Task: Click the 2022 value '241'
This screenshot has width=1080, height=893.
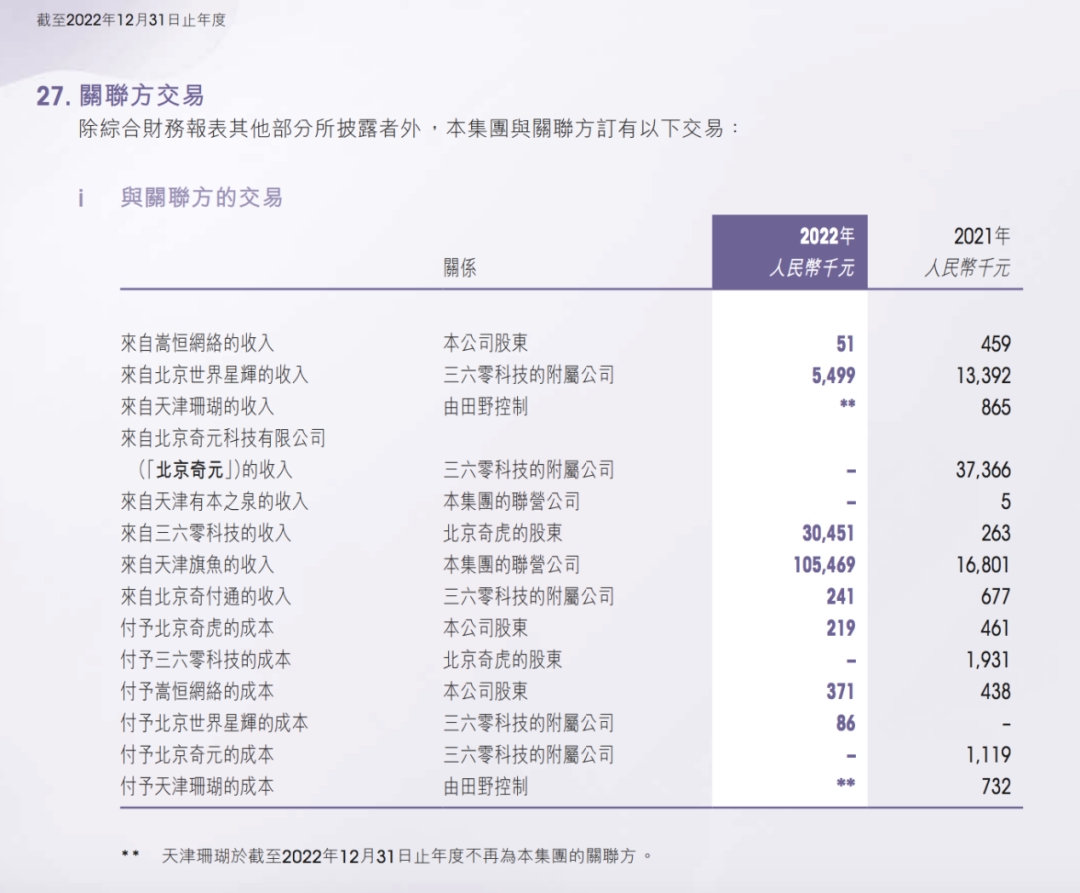Action: pos(841,597)
